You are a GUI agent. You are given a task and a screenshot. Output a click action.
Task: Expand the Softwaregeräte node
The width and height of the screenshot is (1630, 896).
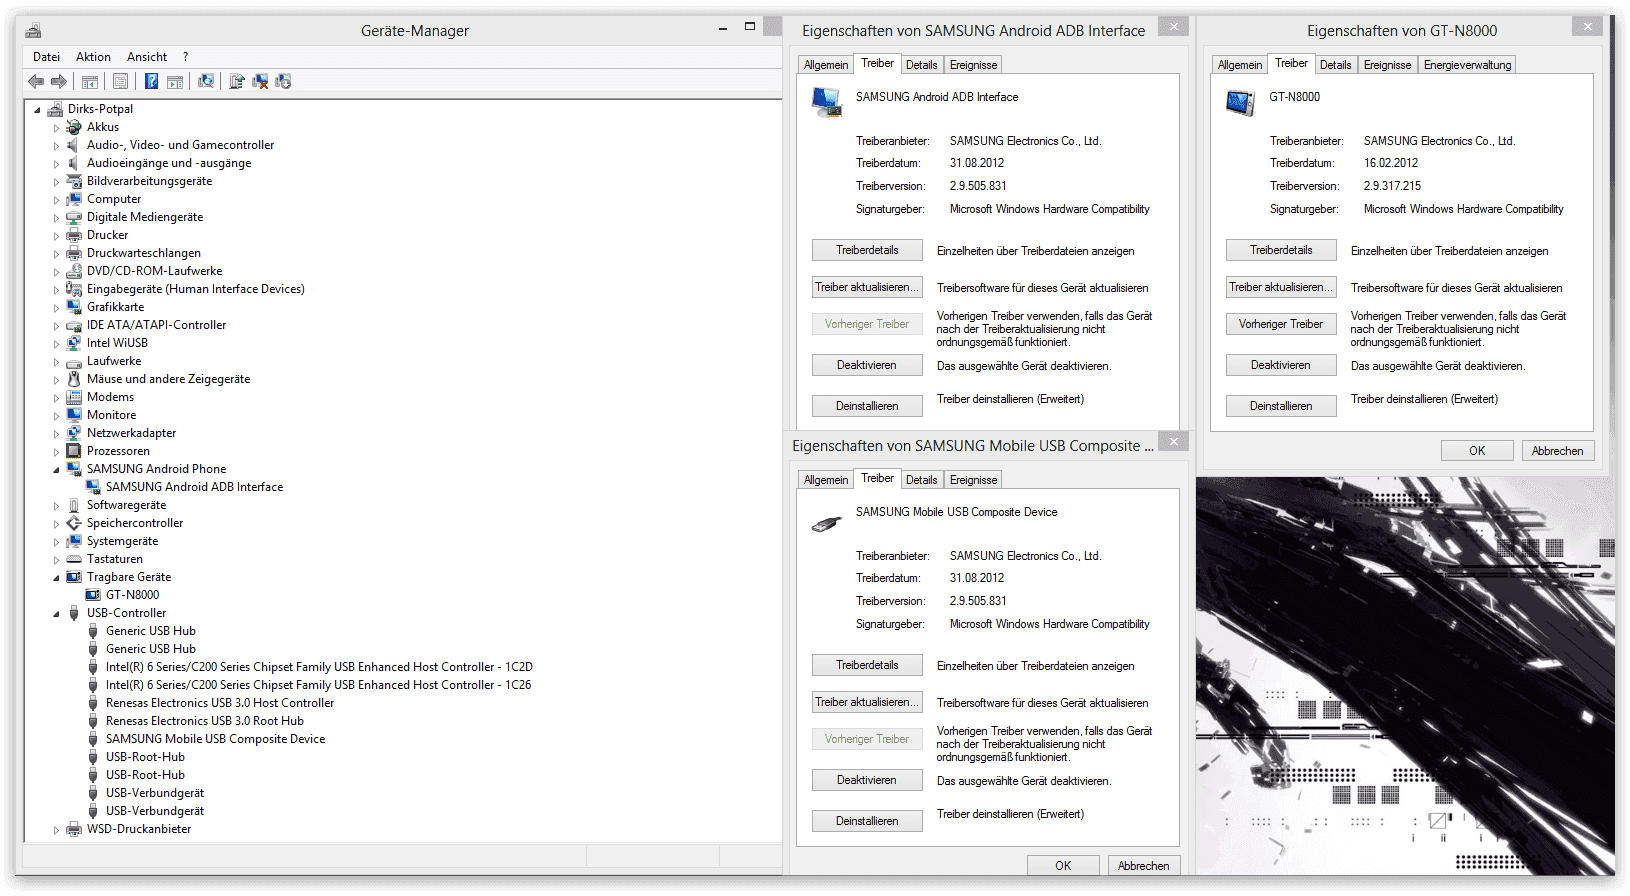click(x=56, y=506)
